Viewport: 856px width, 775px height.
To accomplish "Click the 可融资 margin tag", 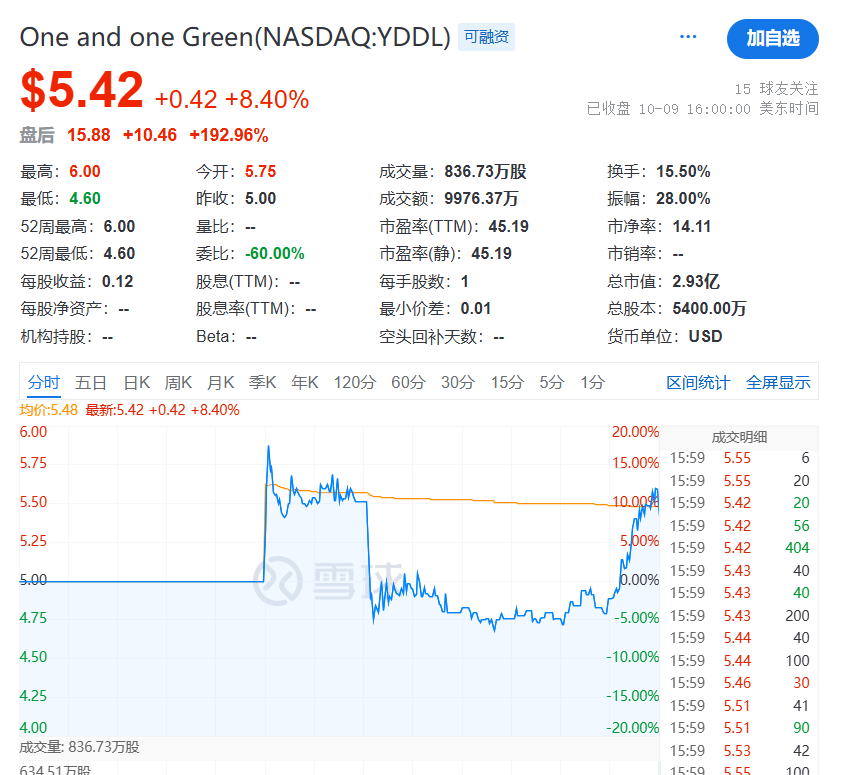I will coord(487,38).
